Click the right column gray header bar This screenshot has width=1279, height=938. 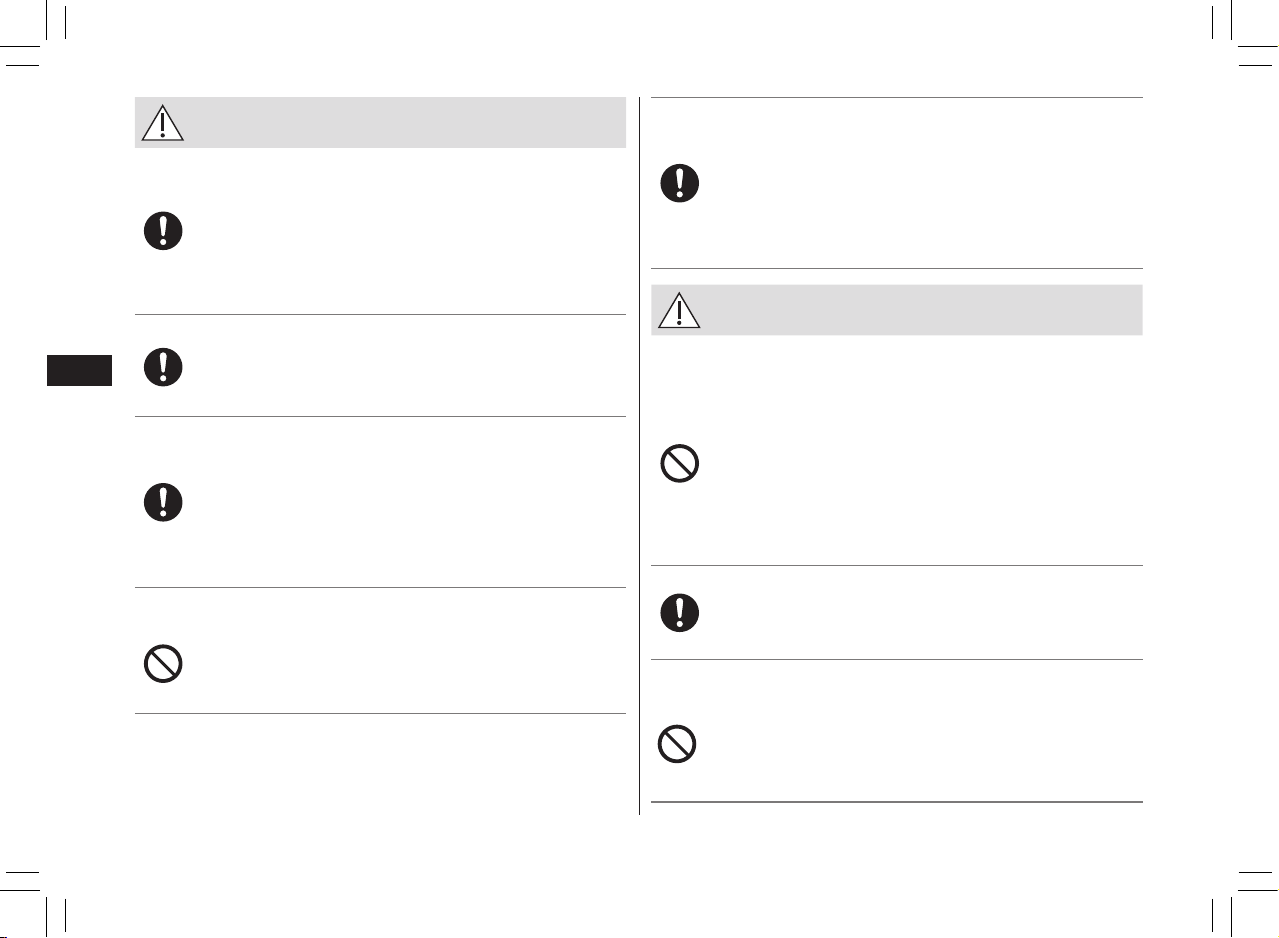tap(897, 310)
